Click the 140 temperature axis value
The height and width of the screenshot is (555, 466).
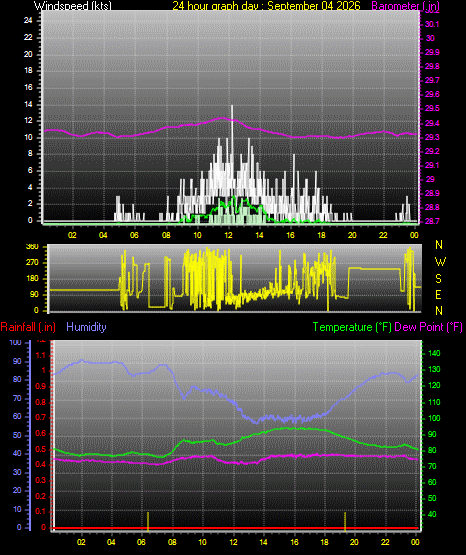[x=434, y=353]
